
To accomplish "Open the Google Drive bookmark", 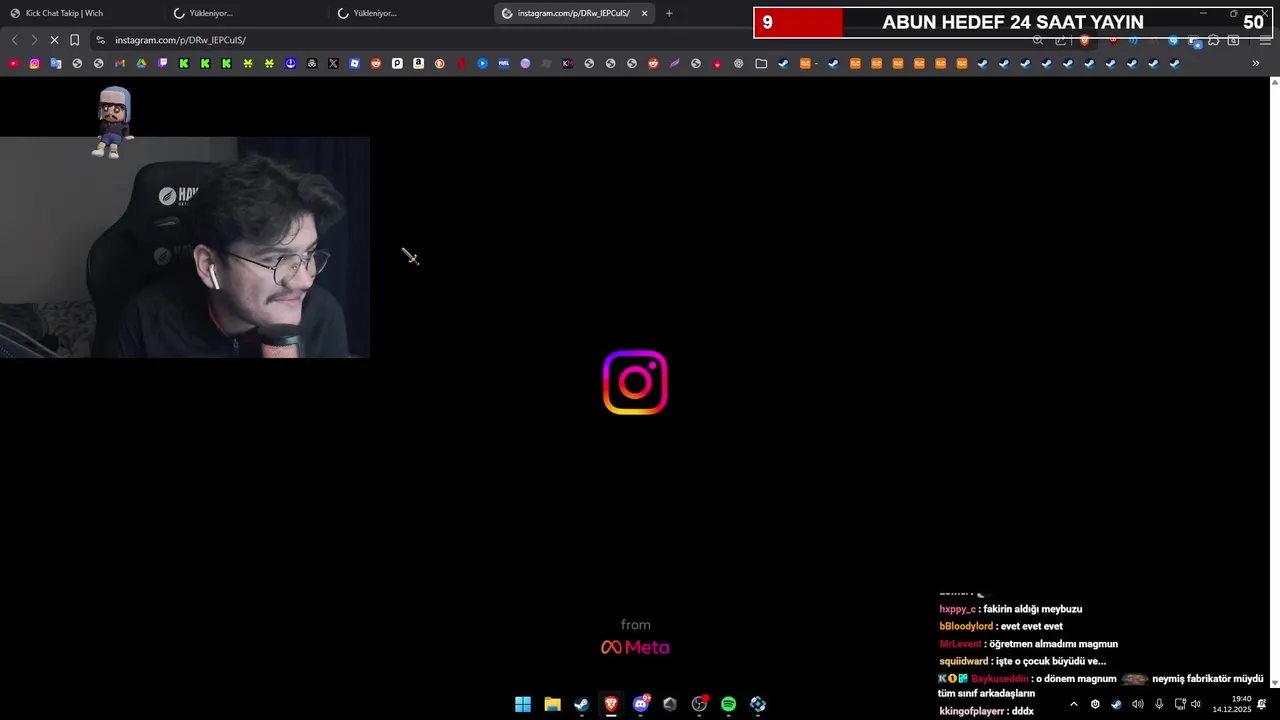I will pyautogui.click(x=141, y=64).
